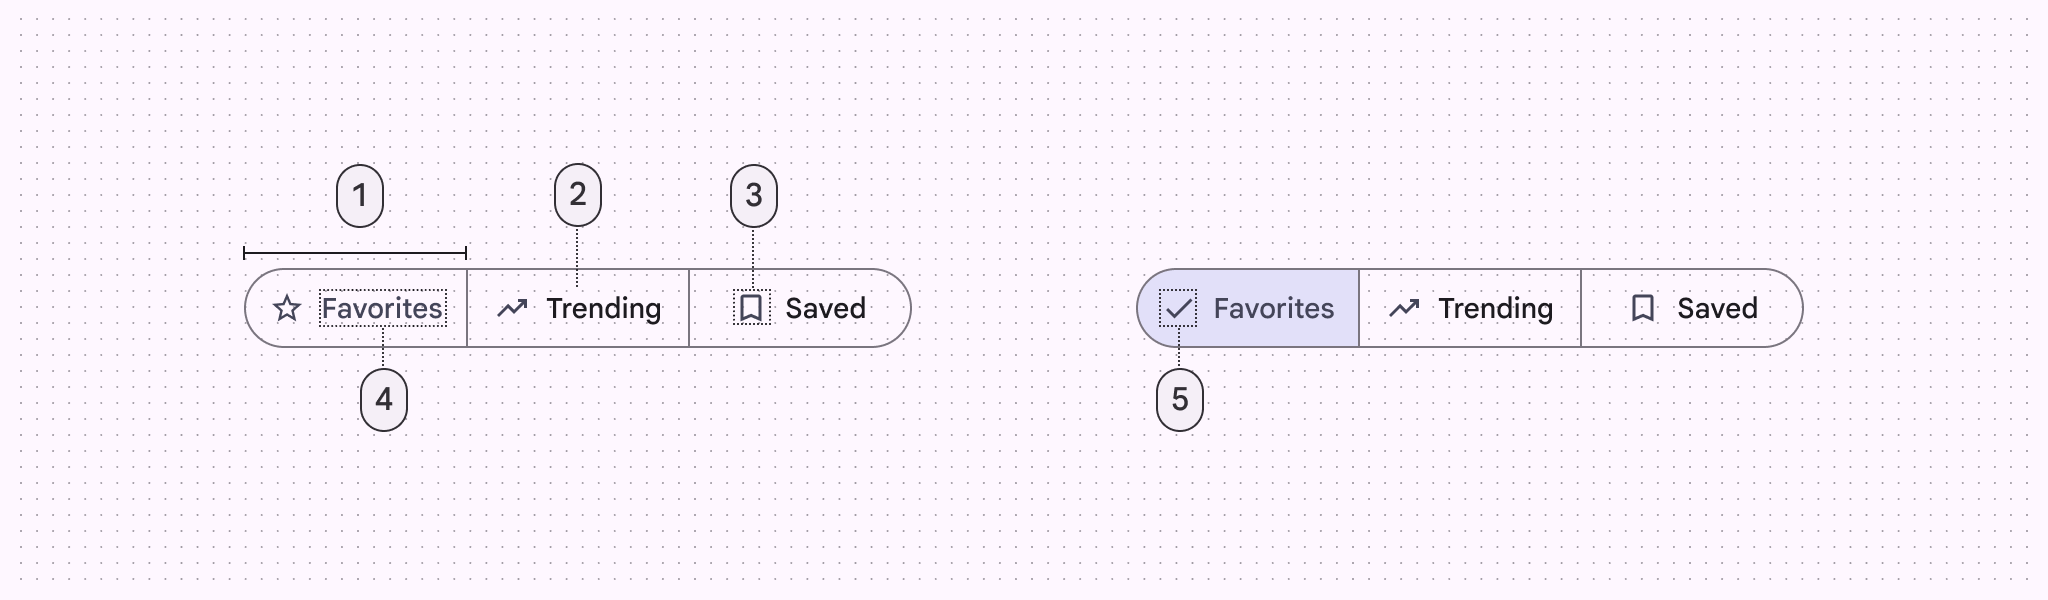Click the bookmark icon in the right Saved segment

click(x=1643, y=308)
